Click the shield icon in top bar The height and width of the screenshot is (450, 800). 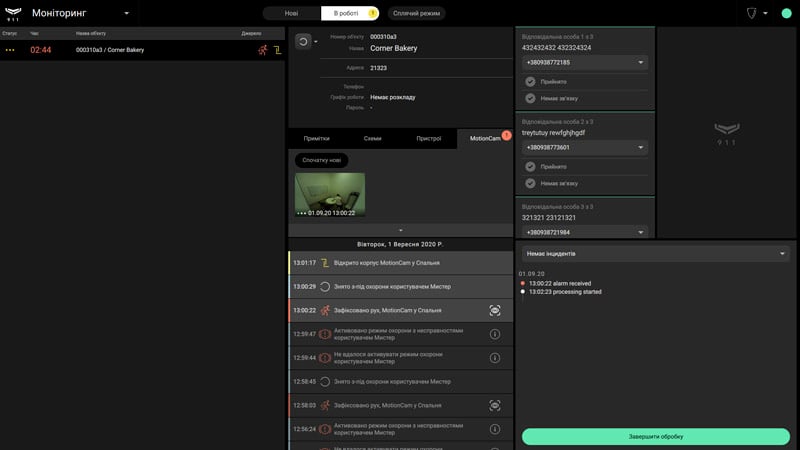coord(751,13)
